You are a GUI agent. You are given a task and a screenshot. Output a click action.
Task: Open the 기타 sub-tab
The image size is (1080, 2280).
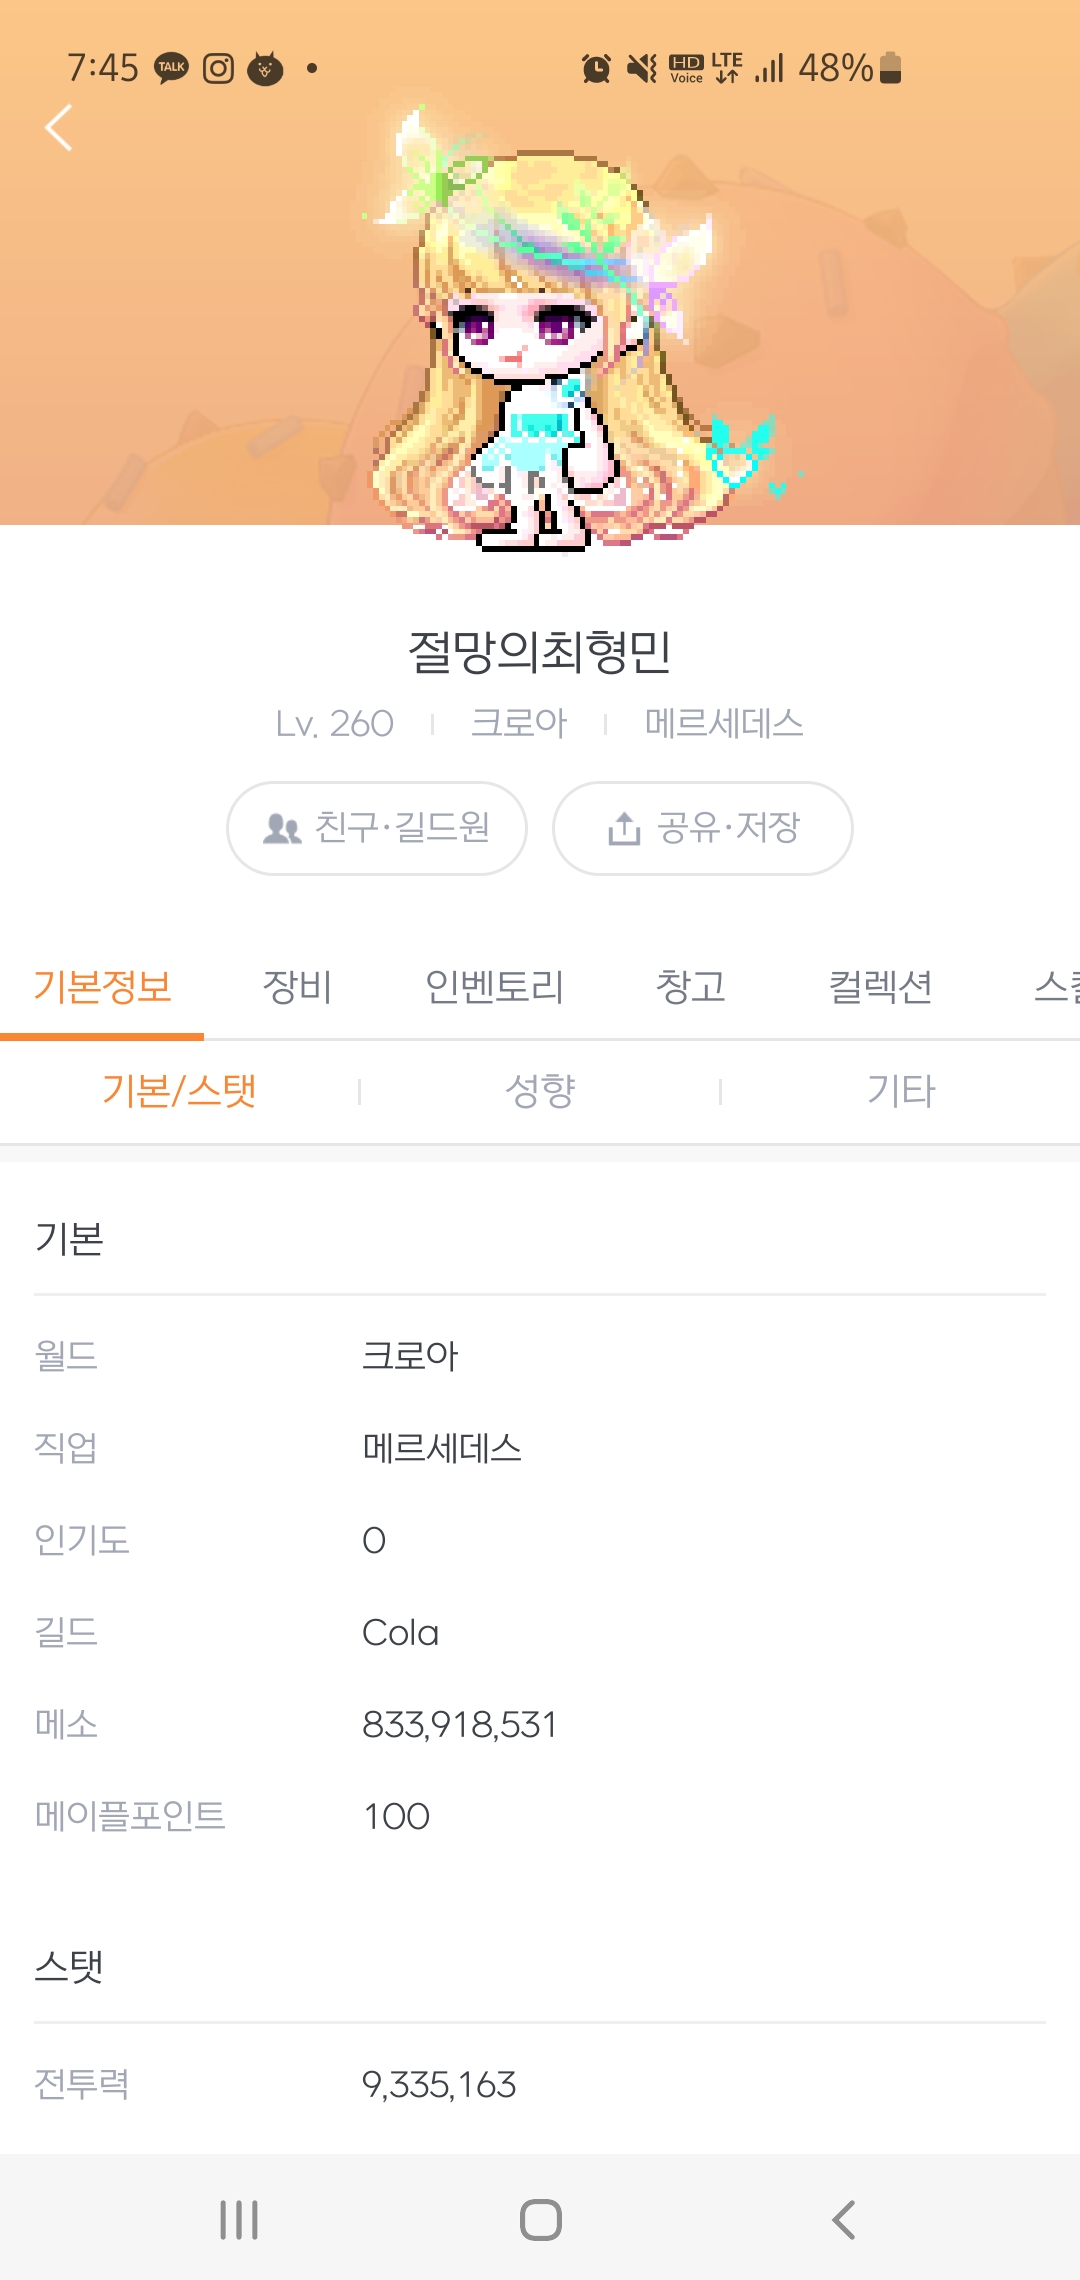(900, 1091)
